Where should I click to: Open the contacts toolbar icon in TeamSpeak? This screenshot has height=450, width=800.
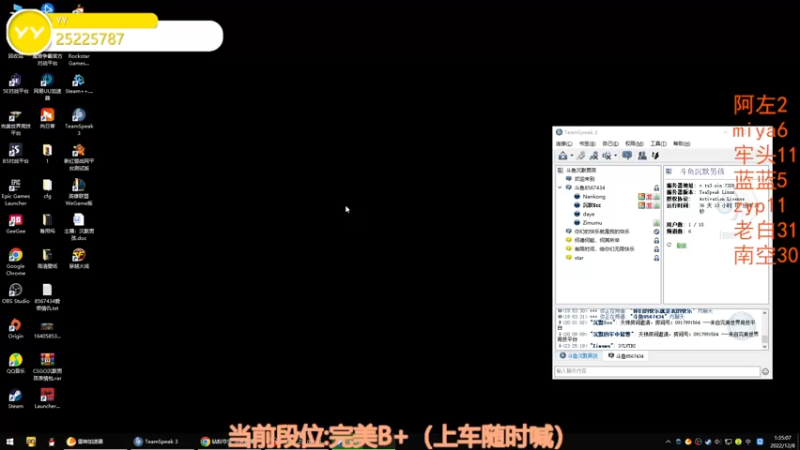pyautogui.click(x=642, y=156)
